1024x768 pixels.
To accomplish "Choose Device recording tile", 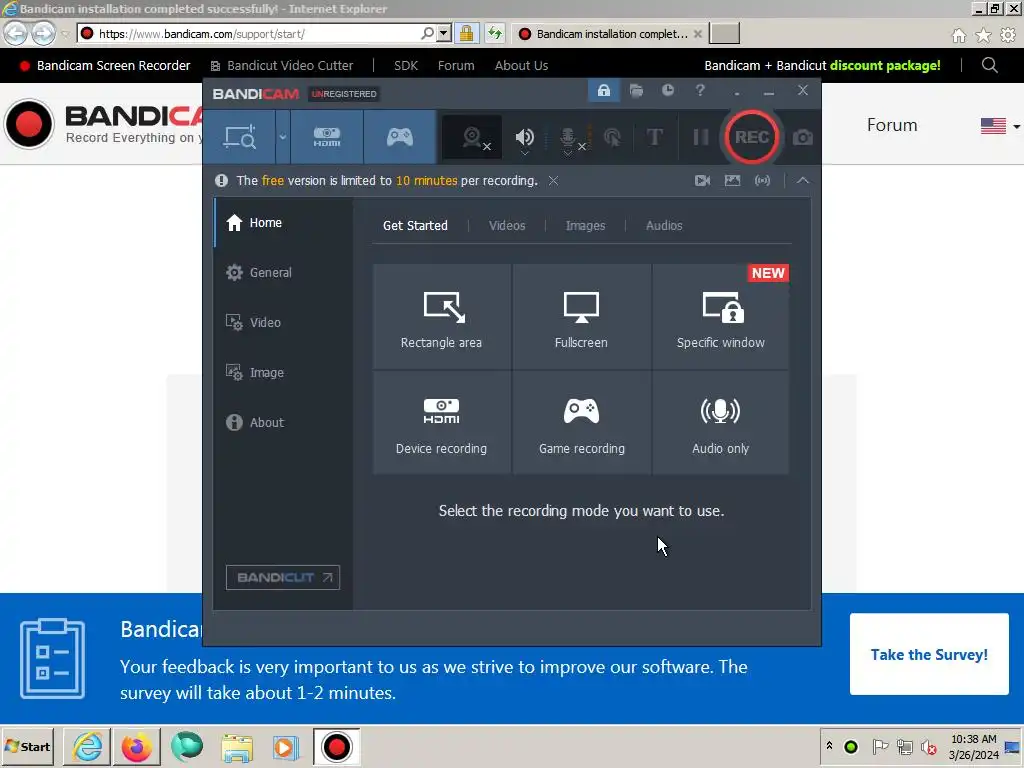I will tap(441, 423).
